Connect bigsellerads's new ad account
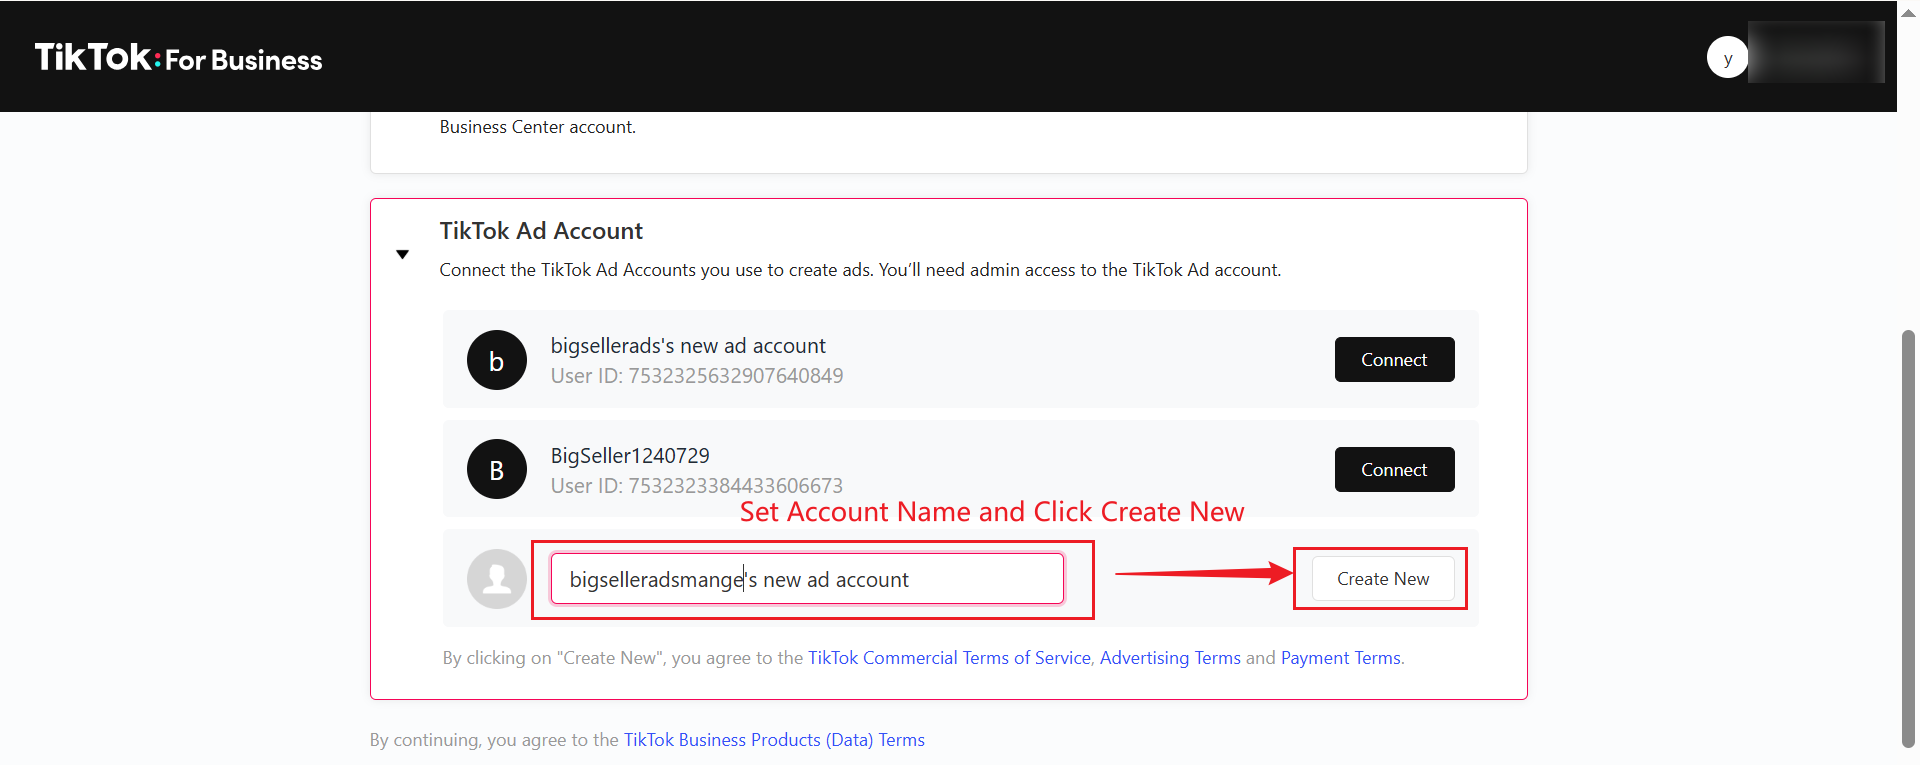 coord(1394,359)
